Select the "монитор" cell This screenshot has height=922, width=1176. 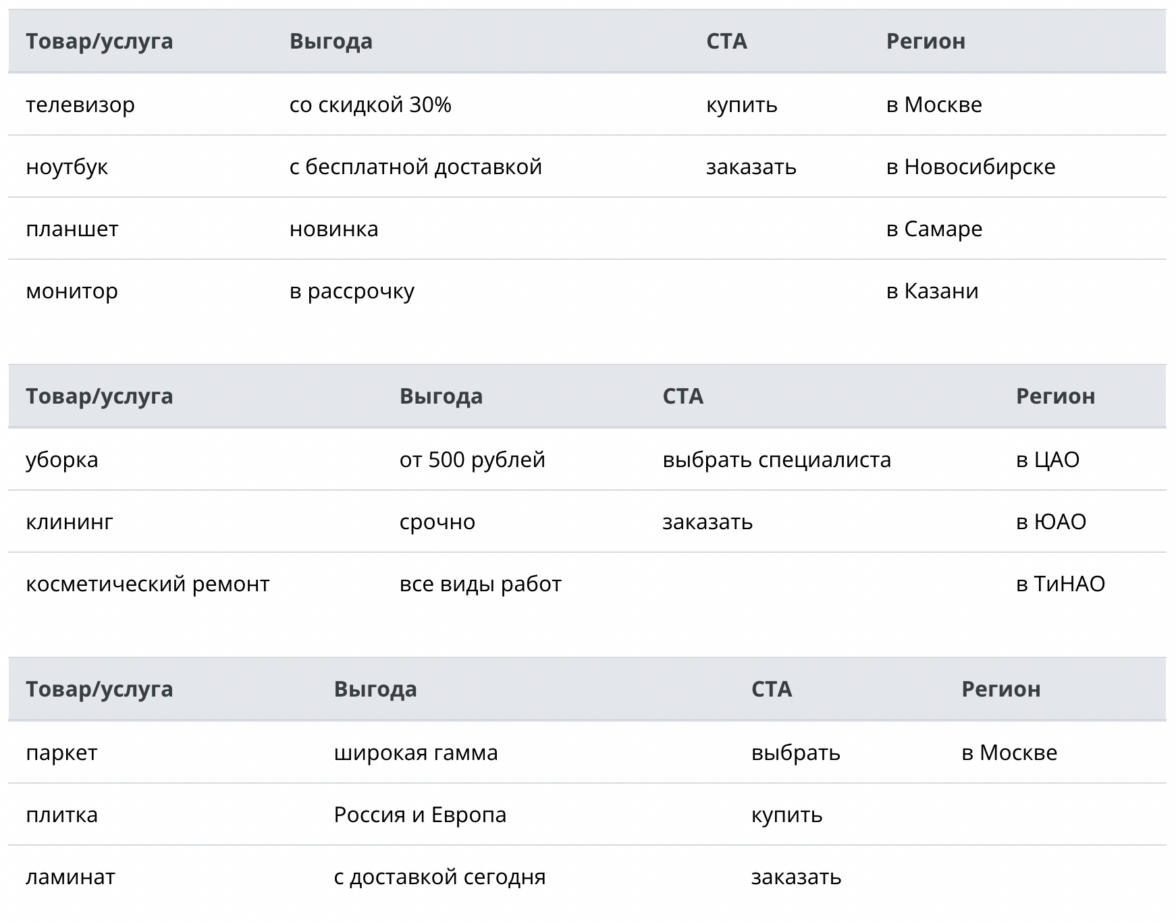pos(72,291)
